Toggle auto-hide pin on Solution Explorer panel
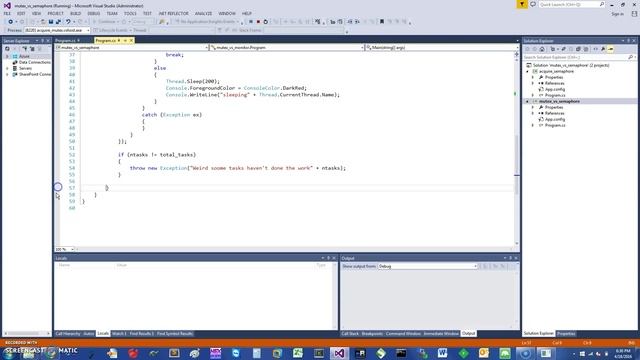640x360 pixels. pyautogui.click(x=629, y=41)
